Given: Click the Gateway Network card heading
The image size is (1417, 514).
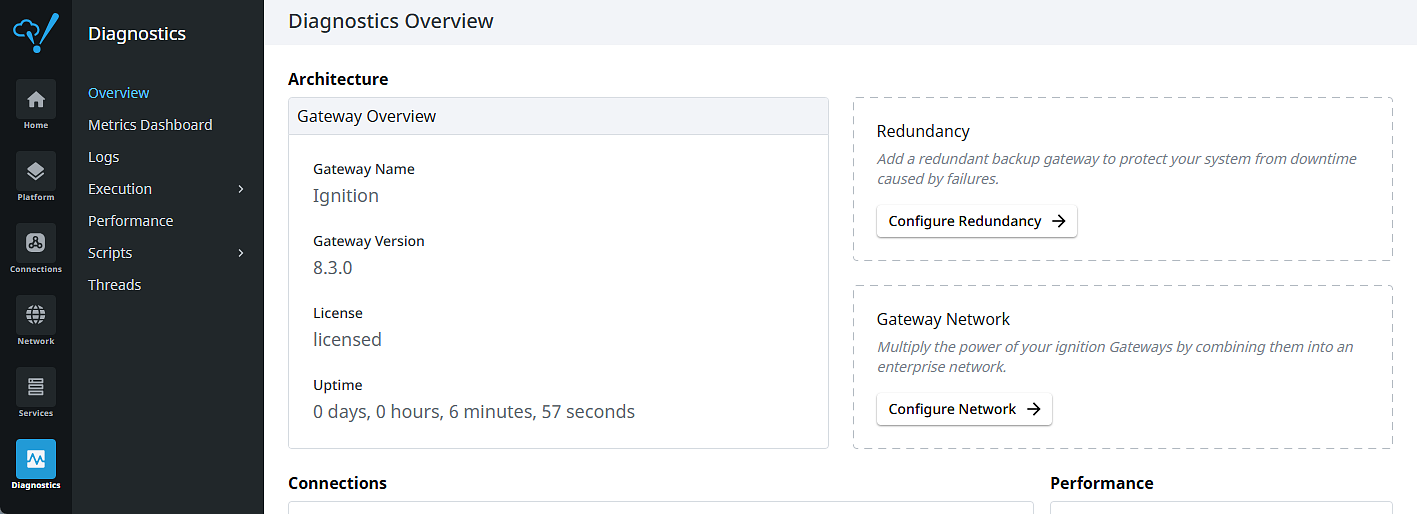Looking at the screenshot, I should [943, 319].
